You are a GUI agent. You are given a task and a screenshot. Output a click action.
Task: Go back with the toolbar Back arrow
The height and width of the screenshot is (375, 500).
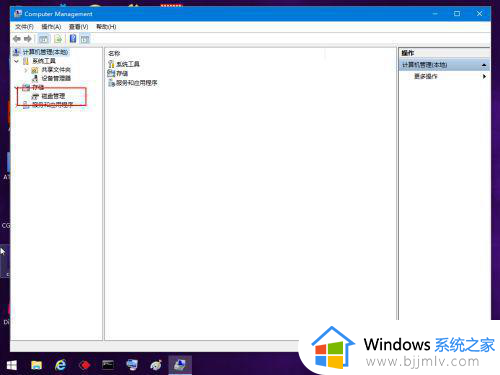pyautogui.click(x=17, y=39)
